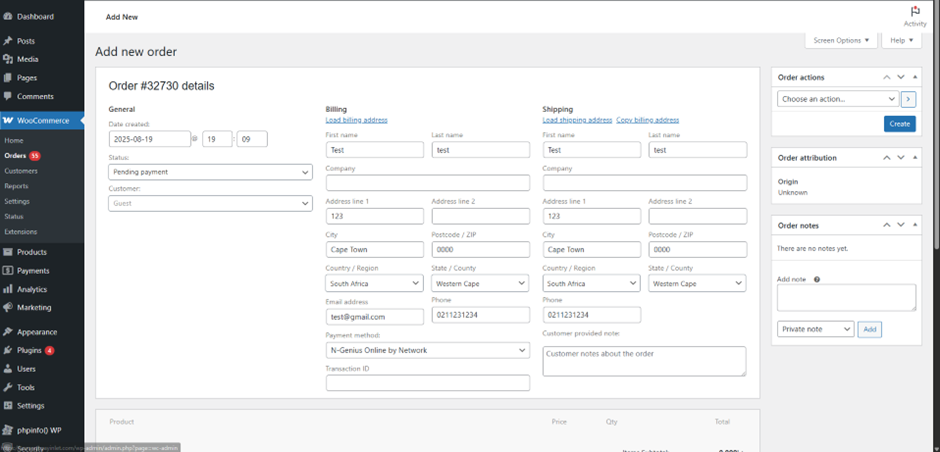Move Order notes panel down

pyautogui.click(x=900, y=225)
